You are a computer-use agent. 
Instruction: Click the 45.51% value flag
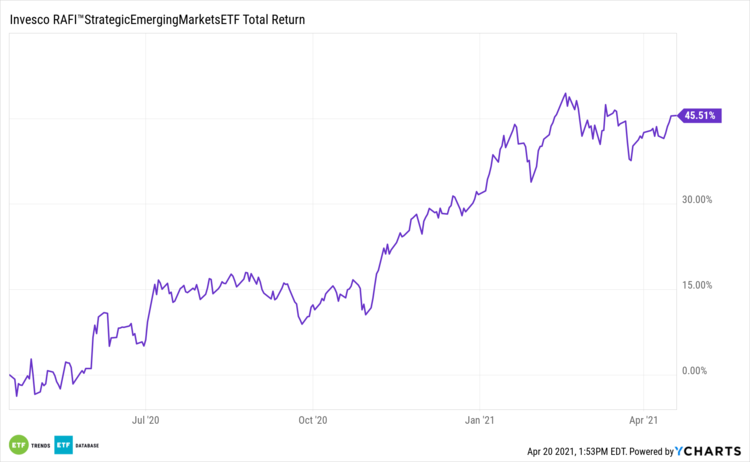coord(699,116)
